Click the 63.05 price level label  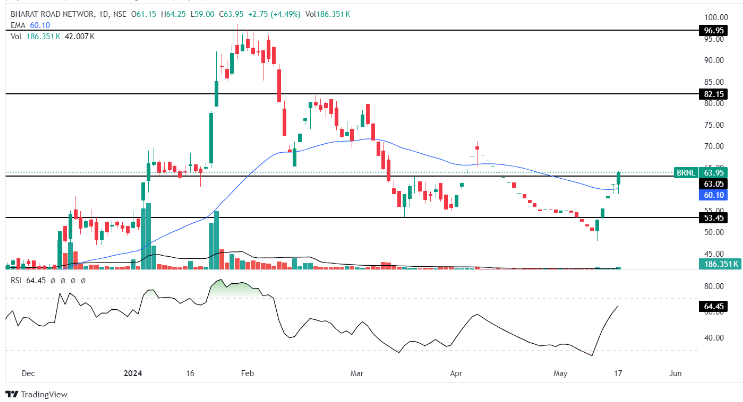tap(714, 184)
